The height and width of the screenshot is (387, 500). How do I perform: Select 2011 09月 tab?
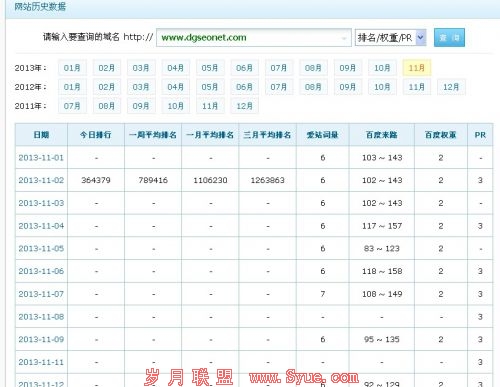[141, 106]
